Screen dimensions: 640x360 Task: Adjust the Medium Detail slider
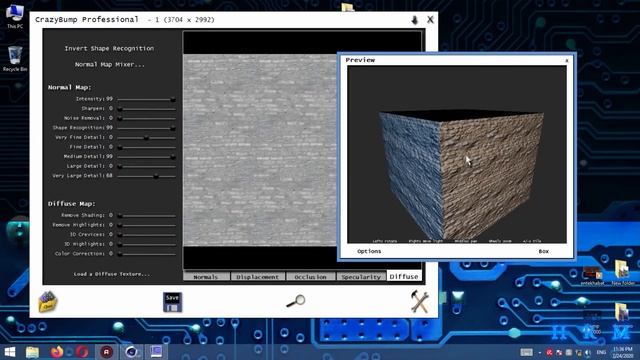[146, 157]
